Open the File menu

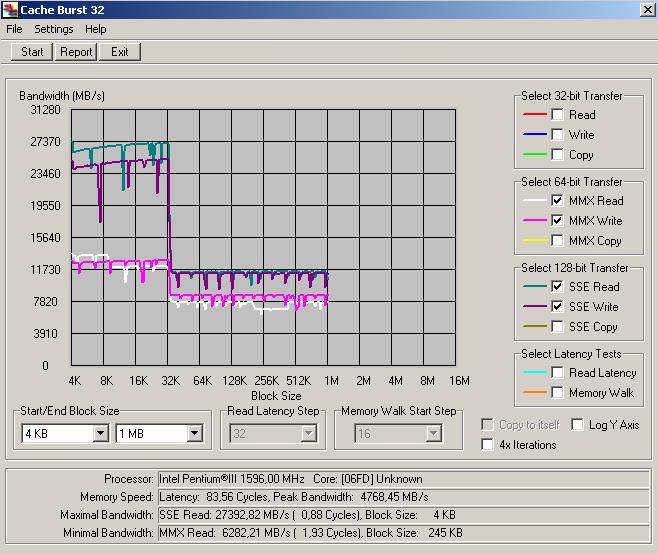pos(14,29)
